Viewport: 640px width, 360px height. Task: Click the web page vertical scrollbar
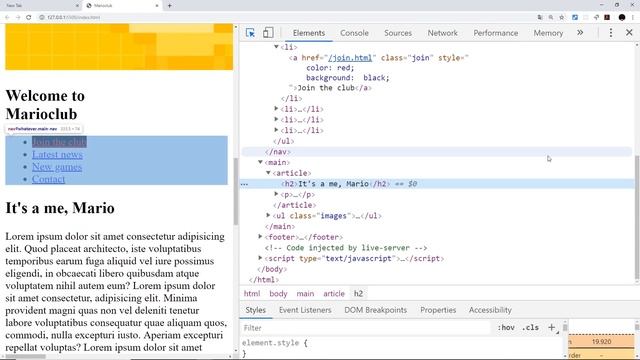click(236, 191)
